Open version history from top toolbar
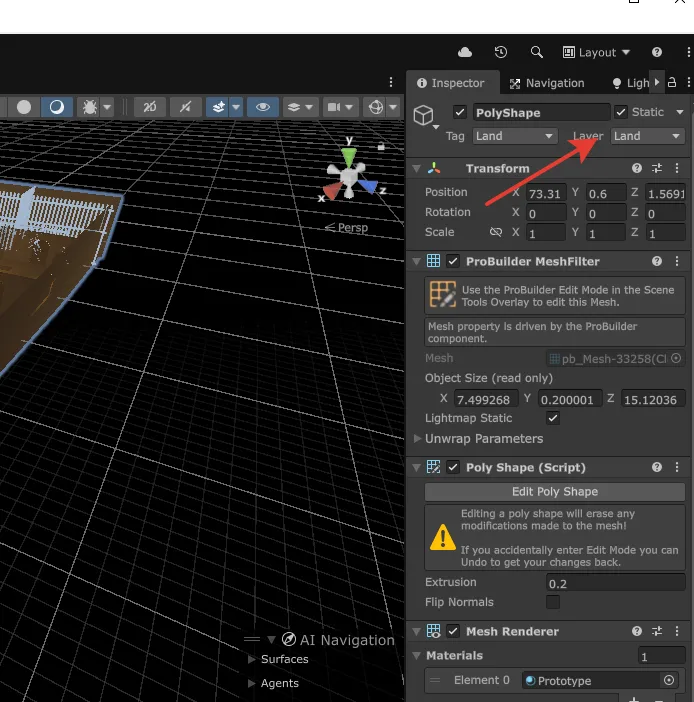The width and height of the screenshot is (694, 702). (501, 52)
